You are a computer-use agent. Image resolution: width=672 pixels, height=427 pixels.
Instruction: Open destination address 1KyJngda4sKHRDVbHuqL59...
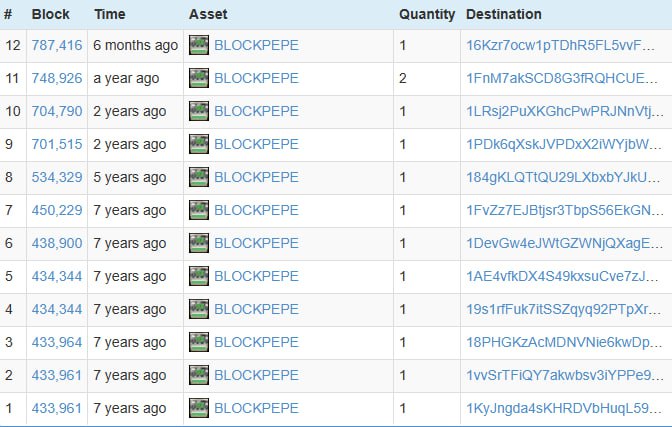pyautogui.click(x=564, y=408)
